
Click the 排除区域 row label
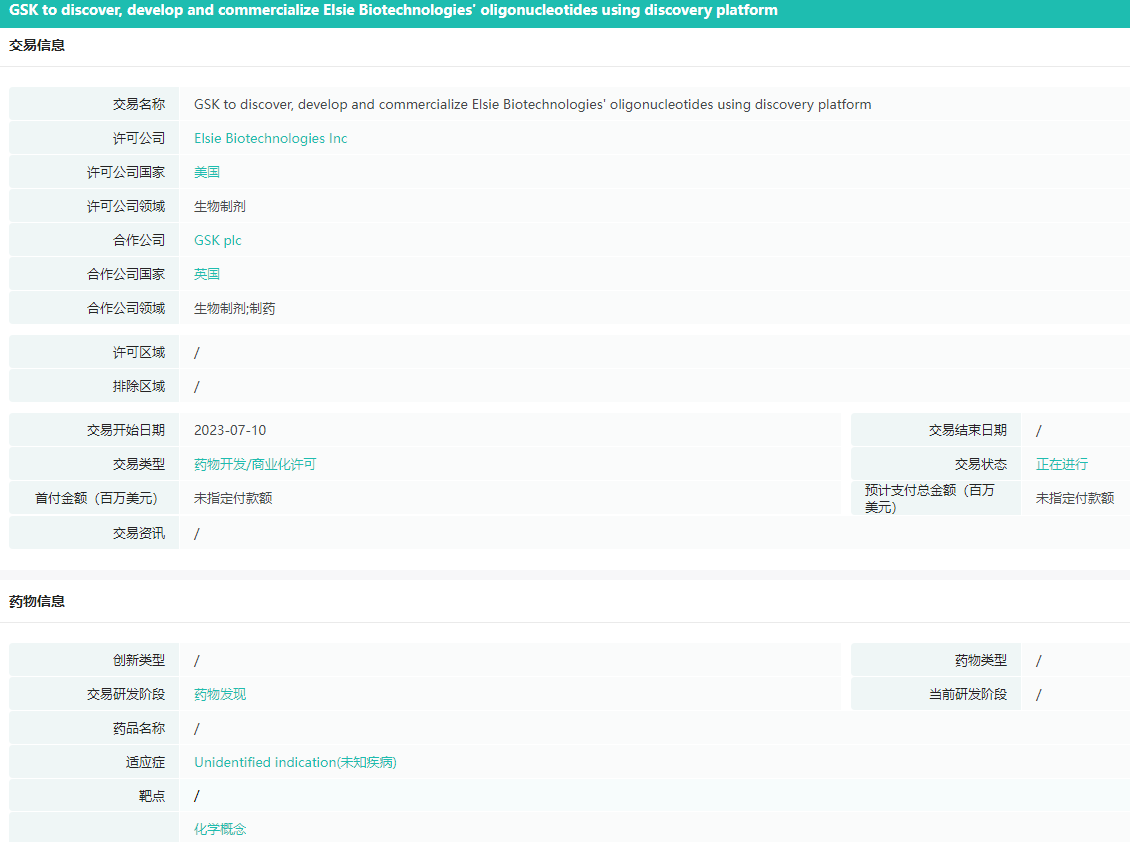138,386
